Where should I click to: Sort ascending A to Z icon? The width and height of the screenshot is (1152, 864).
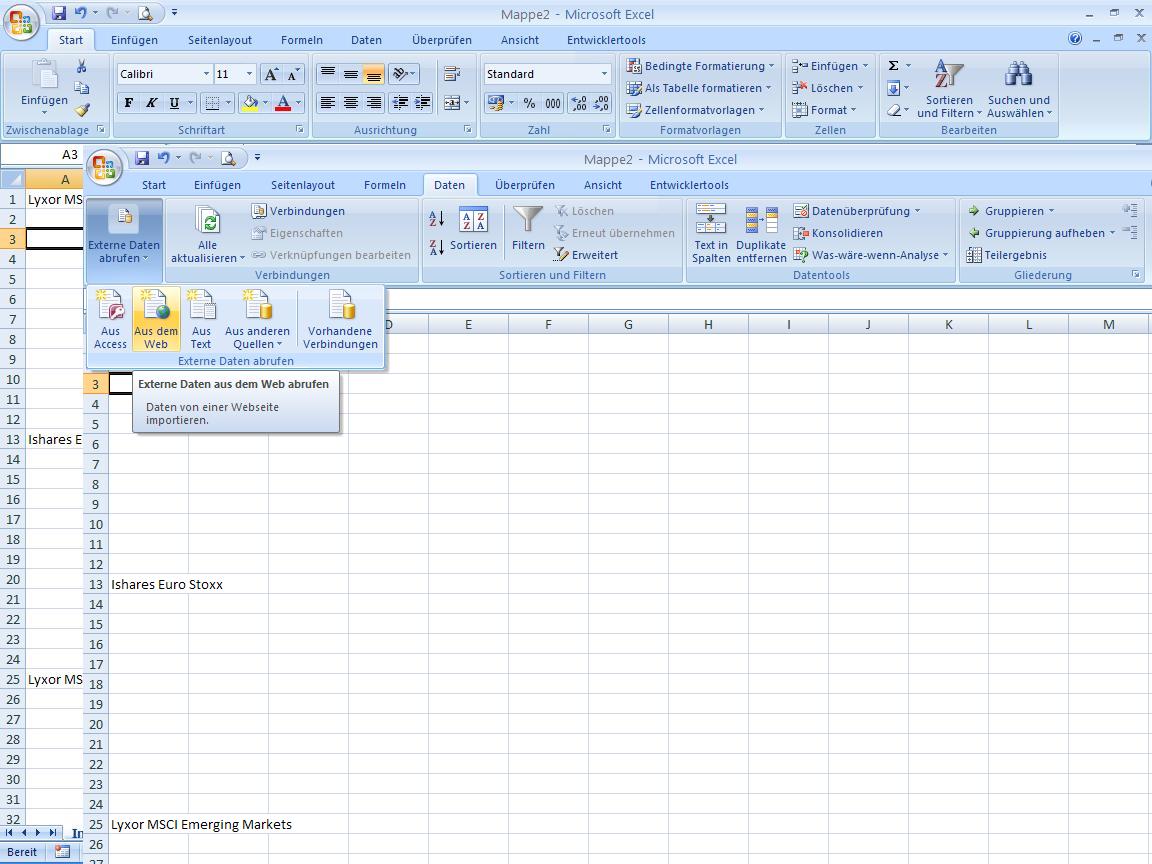click(436, 218)
